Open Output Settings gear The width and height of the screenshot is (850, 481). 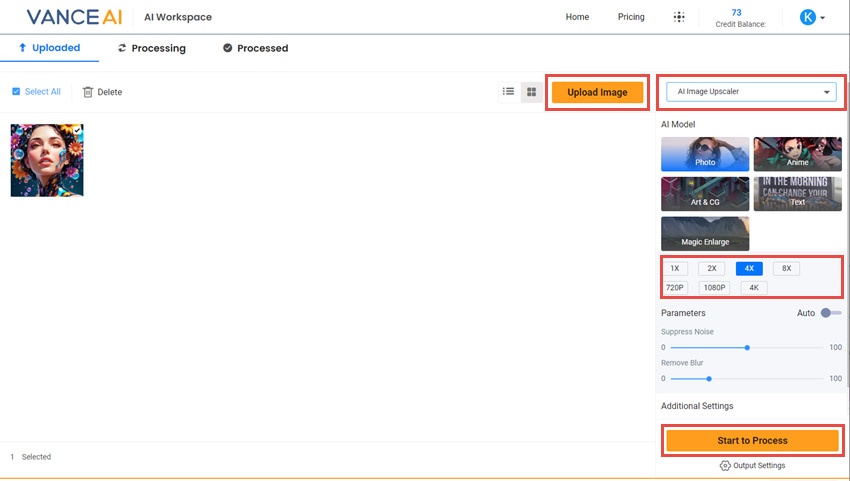click(x=725, y=466)
